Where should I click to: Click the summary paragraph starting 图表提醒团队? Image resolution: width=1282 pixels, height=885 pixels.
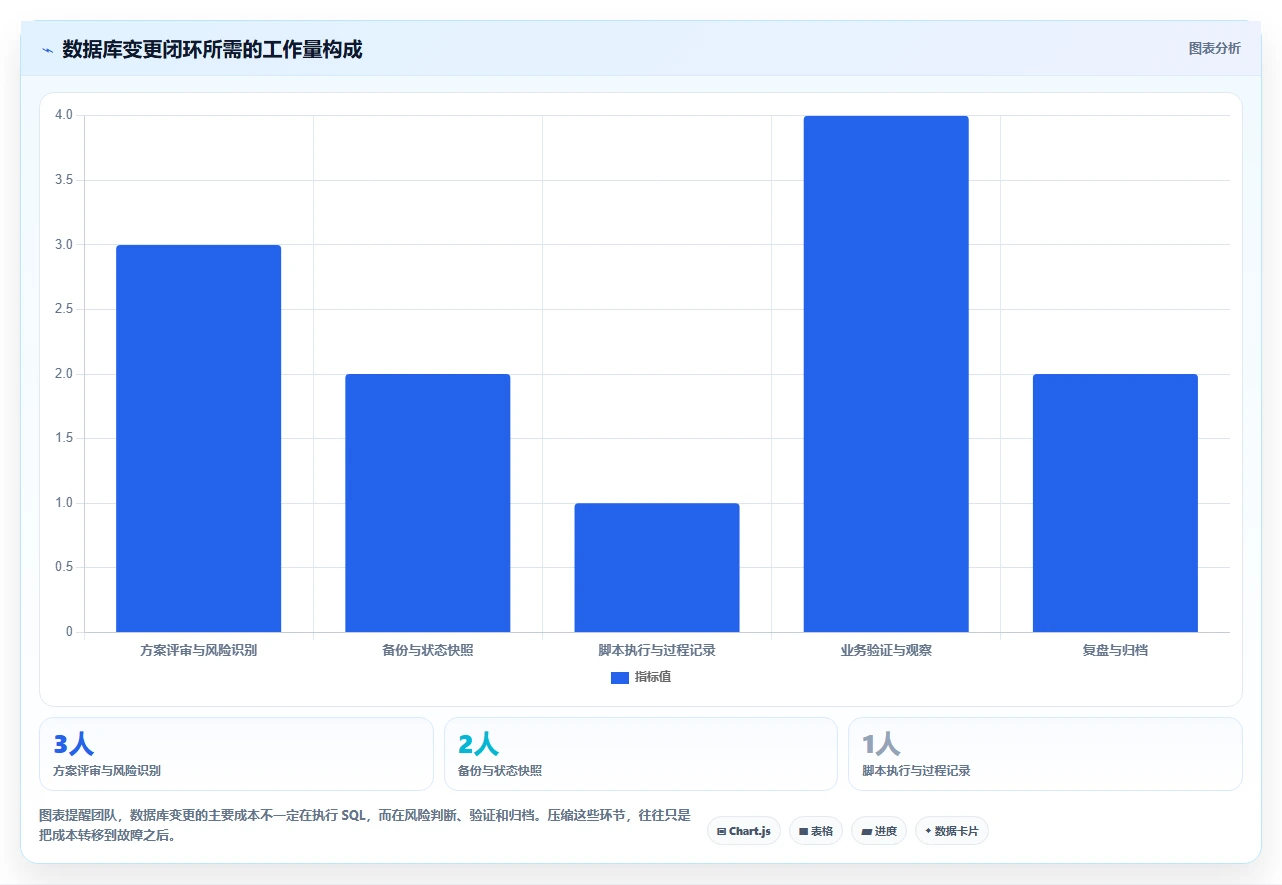(x=365, y=825)
